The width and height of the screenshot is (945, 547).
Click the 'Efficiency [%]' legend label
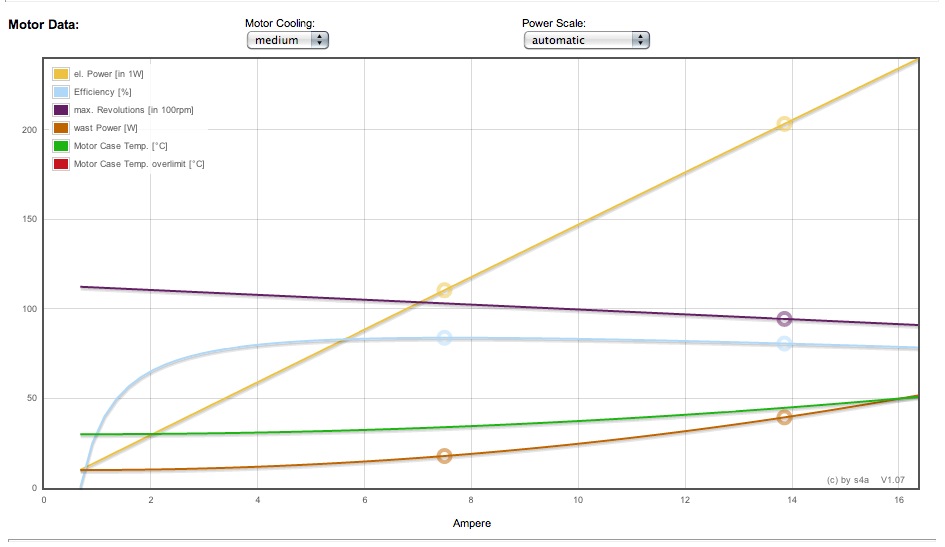pyautogui.click(x=102, y=92)
